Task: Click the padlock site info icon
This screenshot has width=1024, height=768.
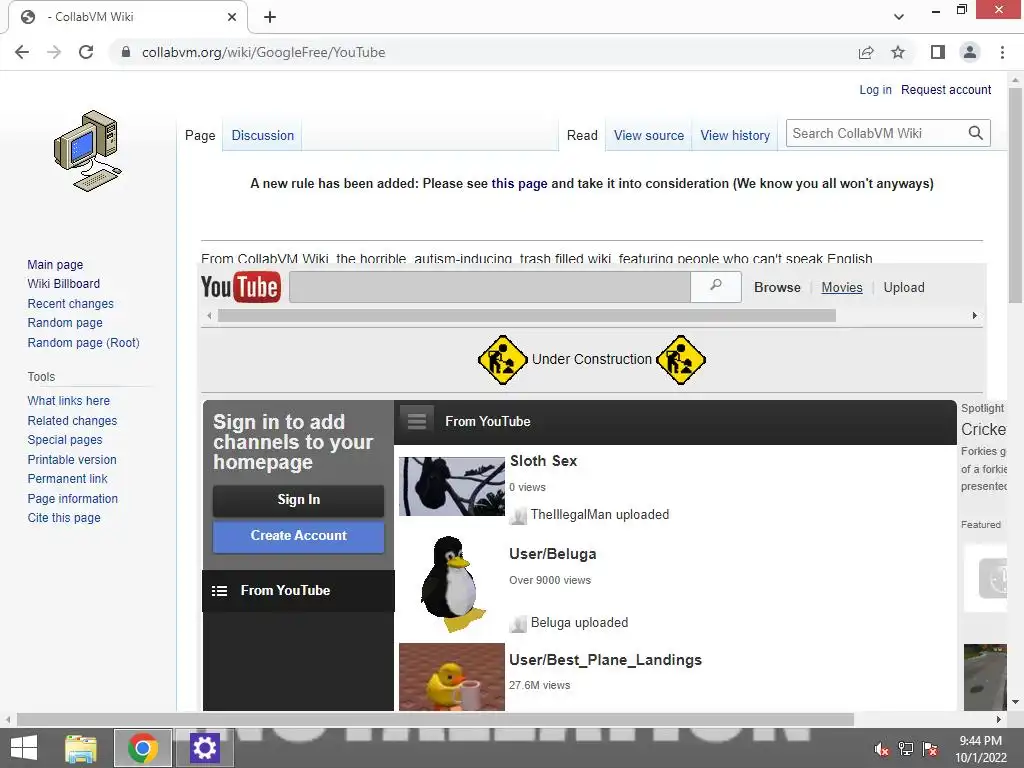Action: click(x=126, y=52)
